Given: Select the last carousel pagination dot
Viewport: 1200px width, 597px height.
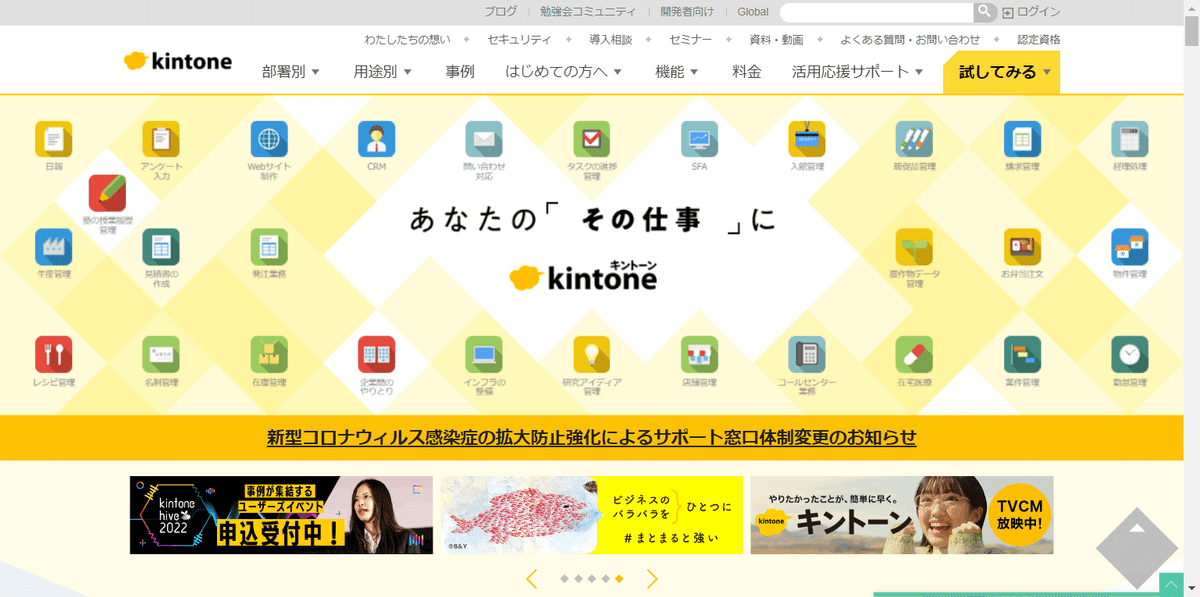Looking at the screenshot, I should pyautogui.click(x=617, y=577).
